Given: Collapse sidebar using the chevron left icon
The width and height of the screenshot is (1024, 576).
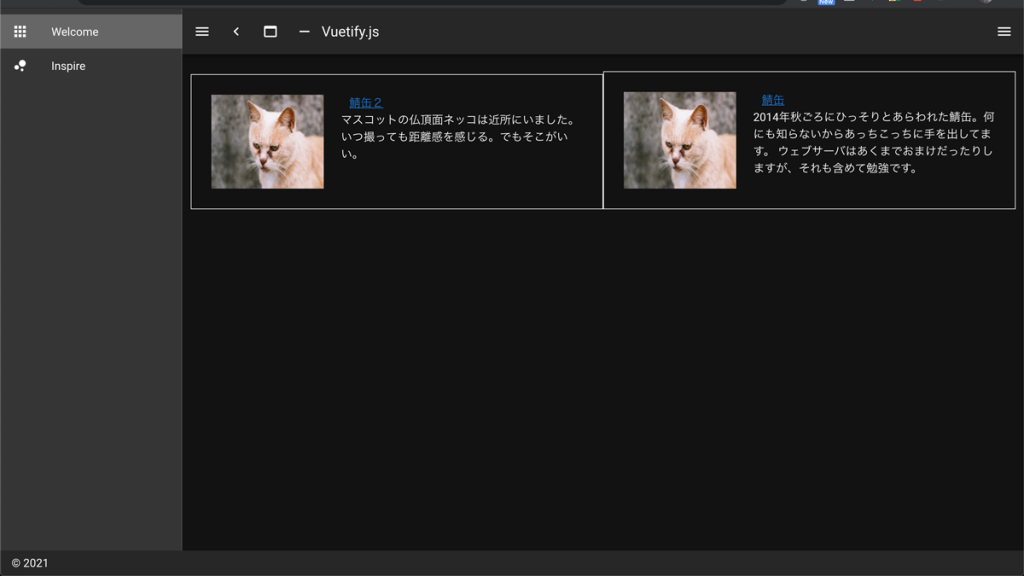Looking at the screenshot, I should click(x=236, y=31).
